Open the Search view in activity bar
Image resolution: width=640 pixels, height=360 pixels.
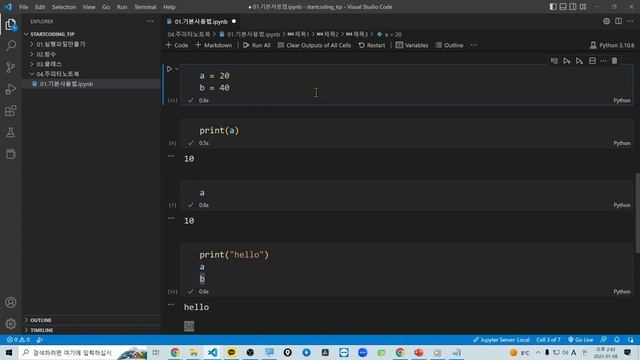coord(11,45)
